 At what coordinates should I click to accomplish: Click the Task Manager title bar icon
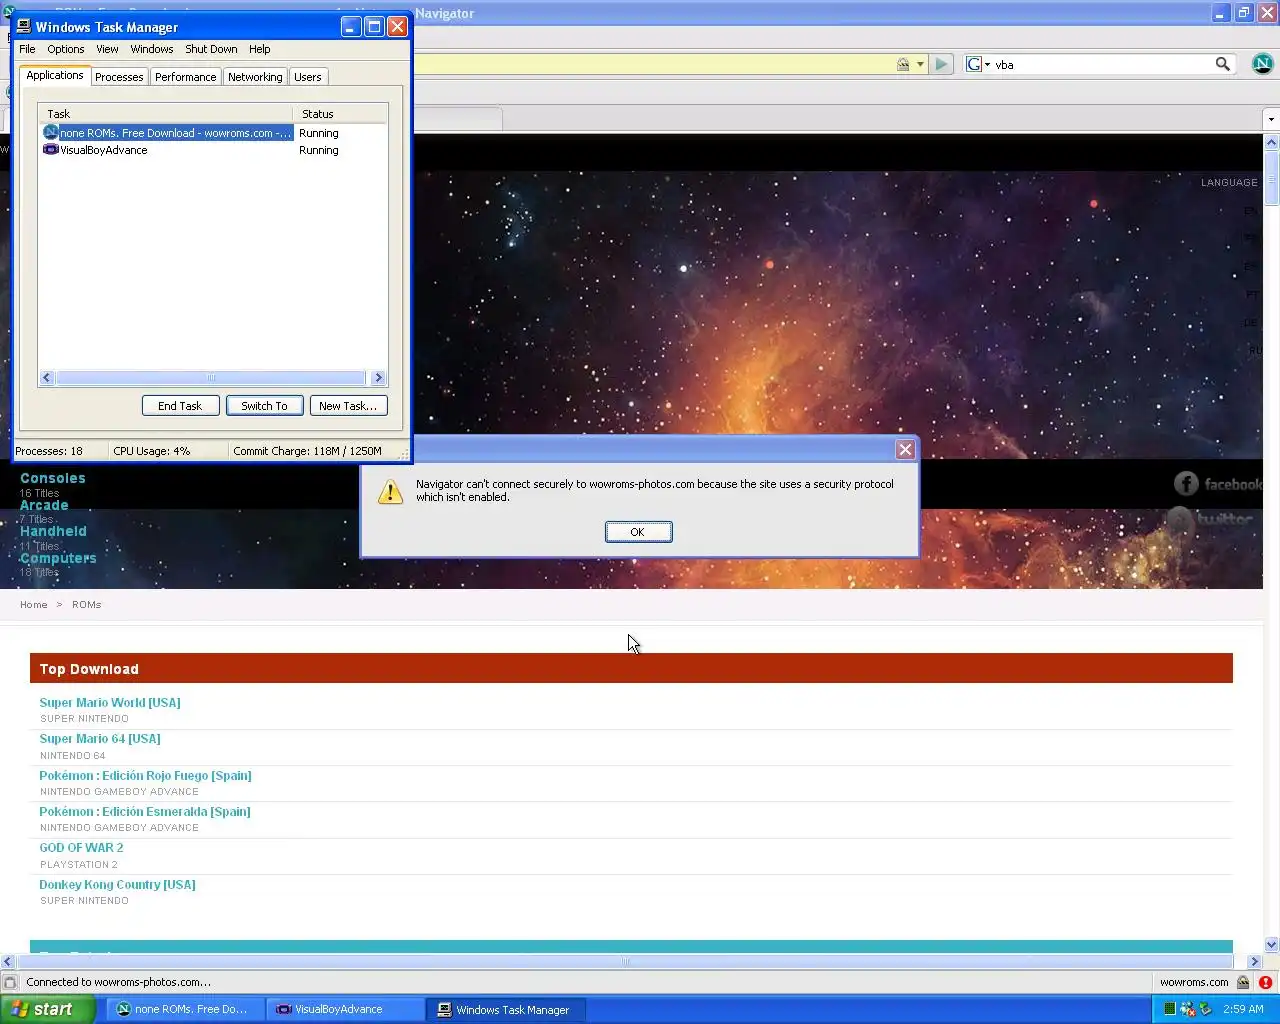(x=24, y=27)
